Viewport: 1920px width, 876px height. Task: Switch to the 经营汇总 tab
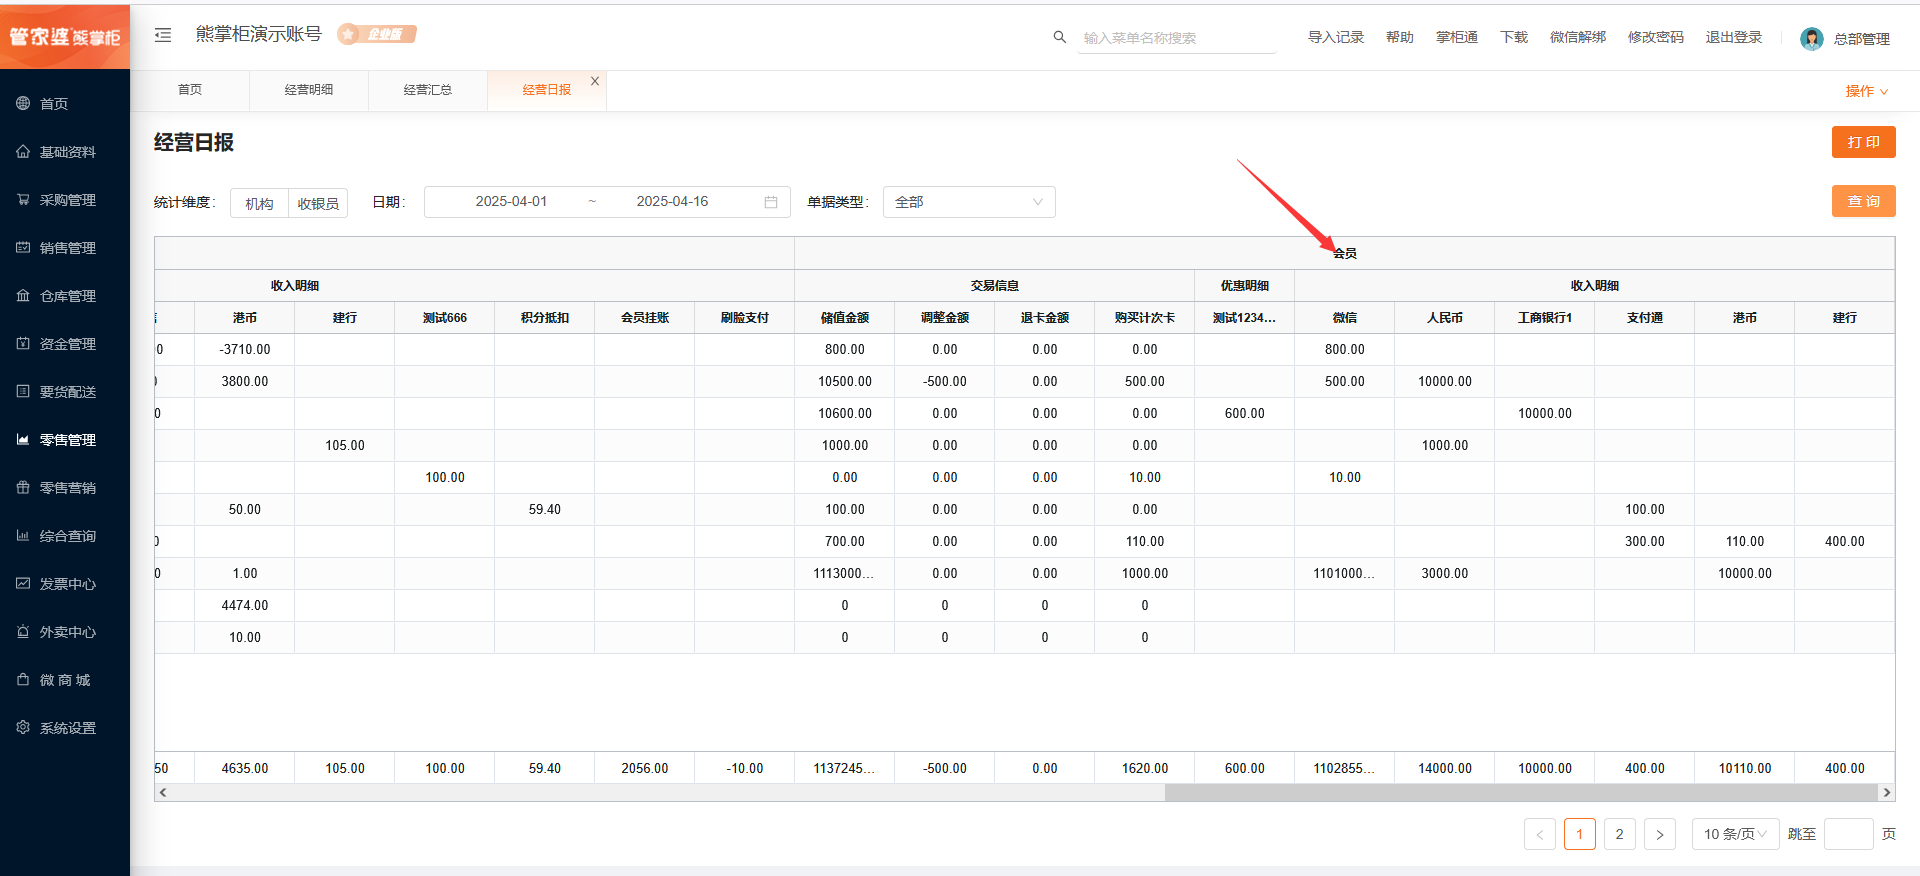coord(428,90)
